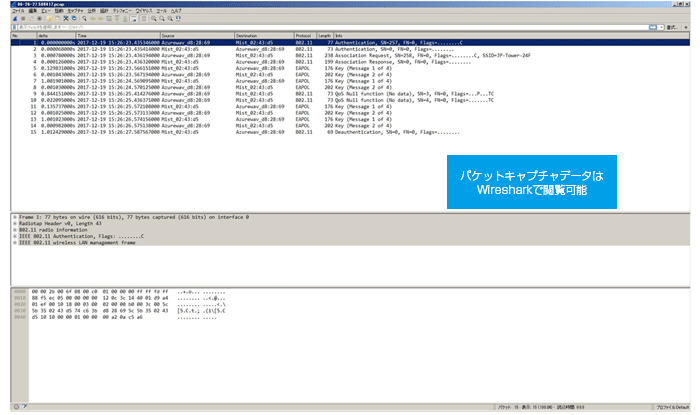This screenshot has height=415, width=700.
Task: Select packet 2 Authentication SN=0 row
Action: pyautogui.click(x=350, y=49)
